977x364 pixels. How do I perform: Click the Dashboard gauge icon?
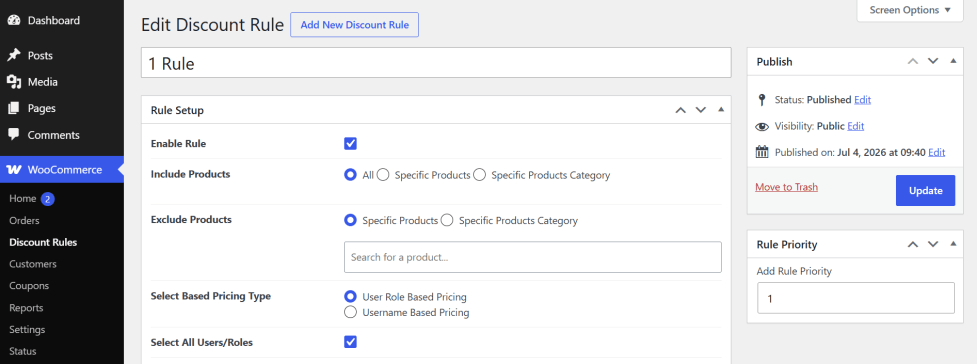pos(14,21)
